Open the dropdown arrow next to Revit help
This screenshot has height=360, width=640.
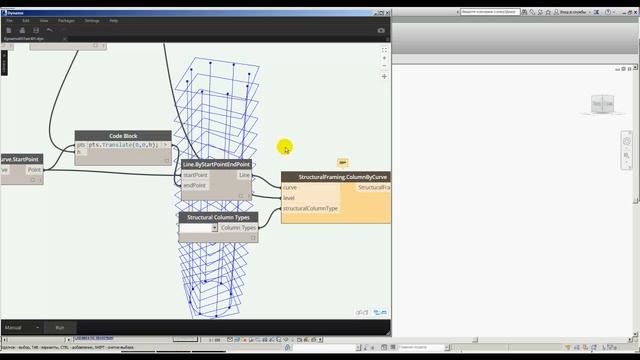[614, 12]
